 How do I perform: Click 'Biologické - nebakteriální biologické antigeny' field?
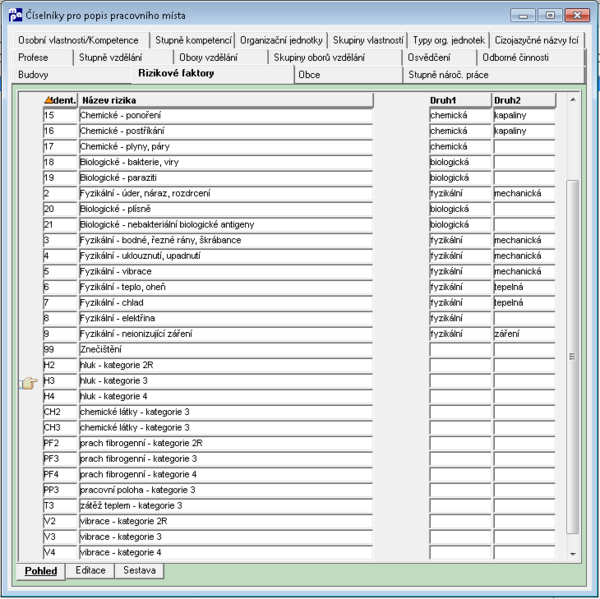(x=226, y=225)
